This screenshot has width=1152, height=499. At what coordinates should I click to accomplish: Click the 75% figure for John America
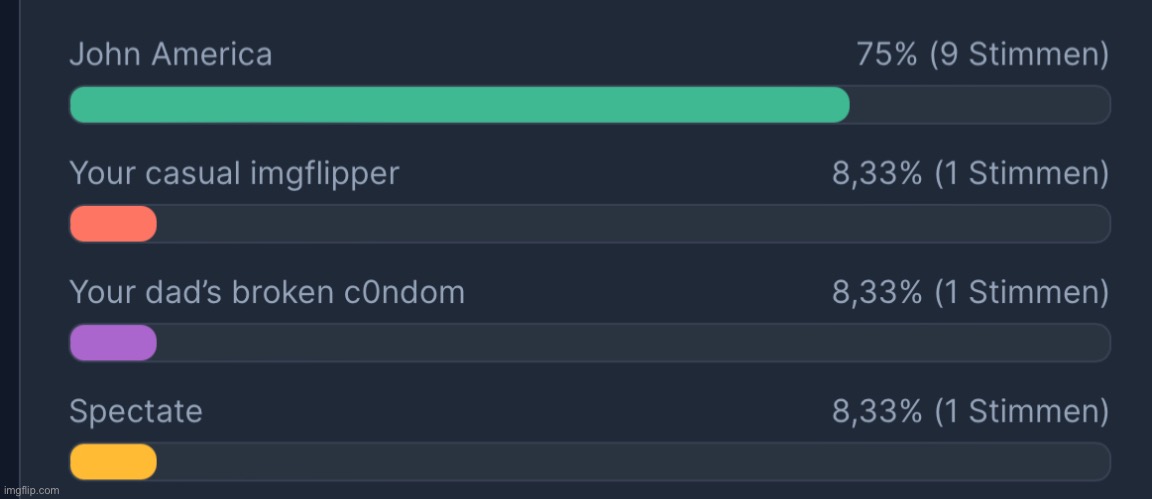click(886, 54)
